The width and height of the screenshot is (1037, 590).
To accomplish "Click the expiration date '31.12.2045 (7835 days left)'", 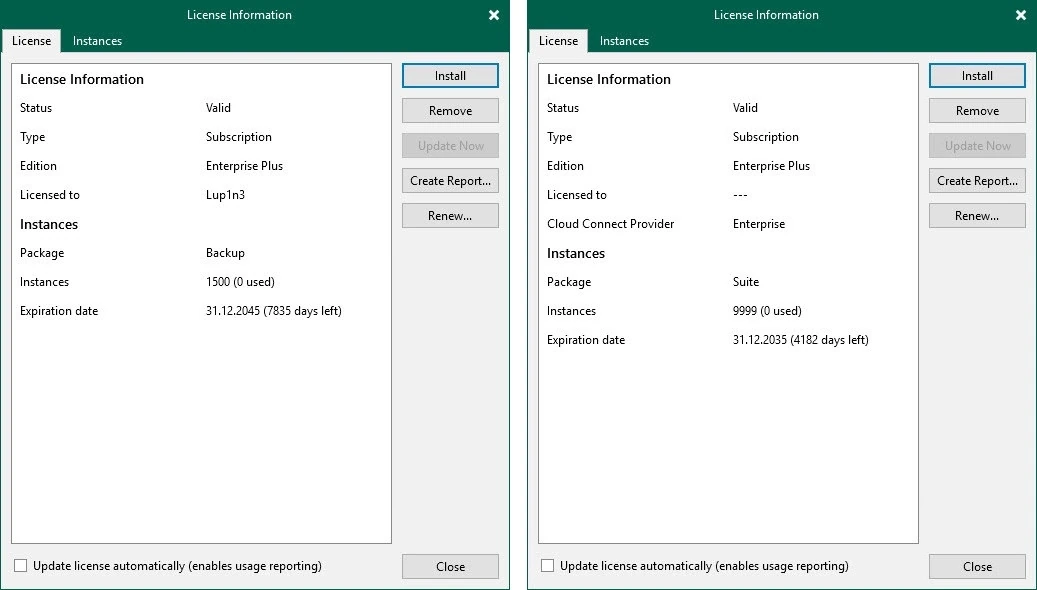I will [274, 311].
